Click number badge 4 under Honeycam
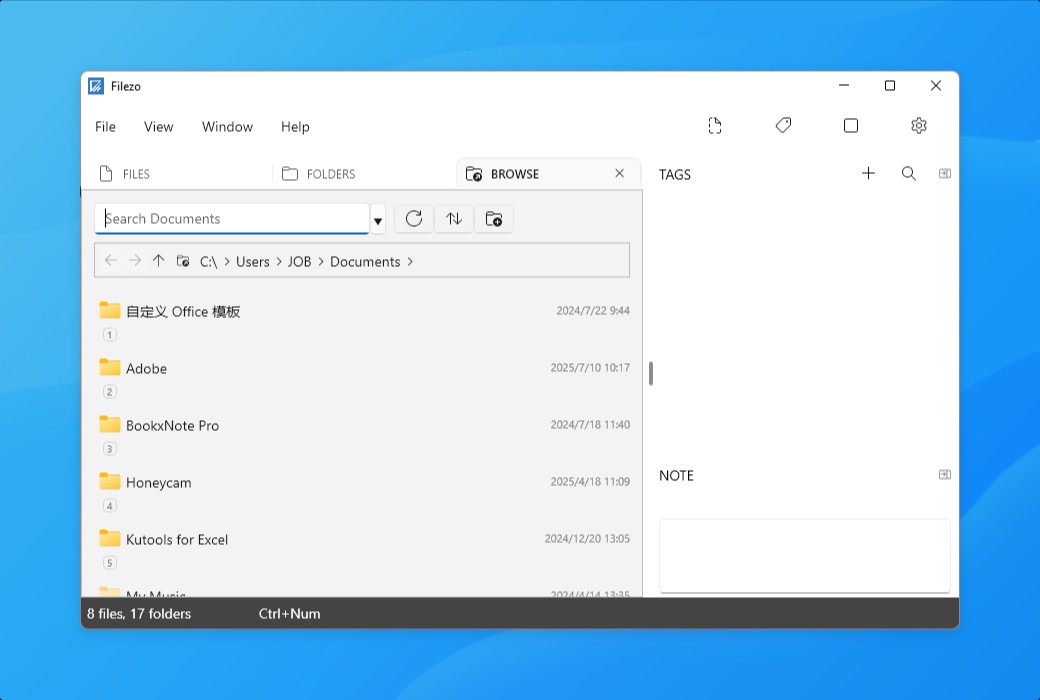The image size is (1040, 700). tap(110, 506)
